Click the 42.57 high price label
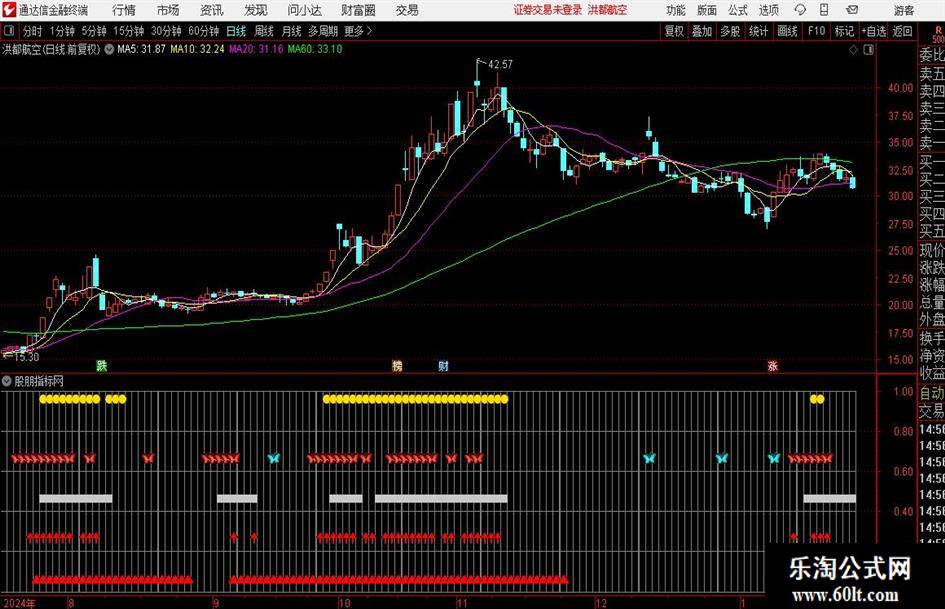This screenshot has height=609, width=945. tap(500, 64)
